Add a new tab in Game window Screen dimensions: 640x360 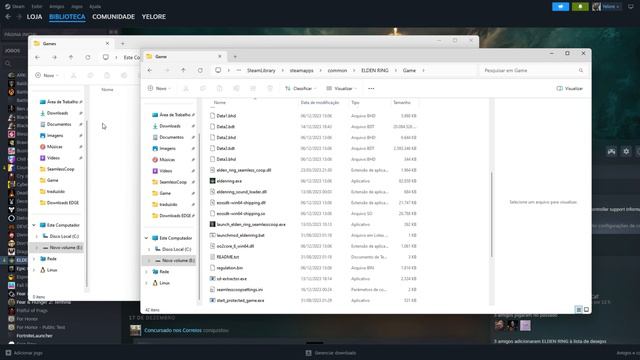[x=235, y=57]
